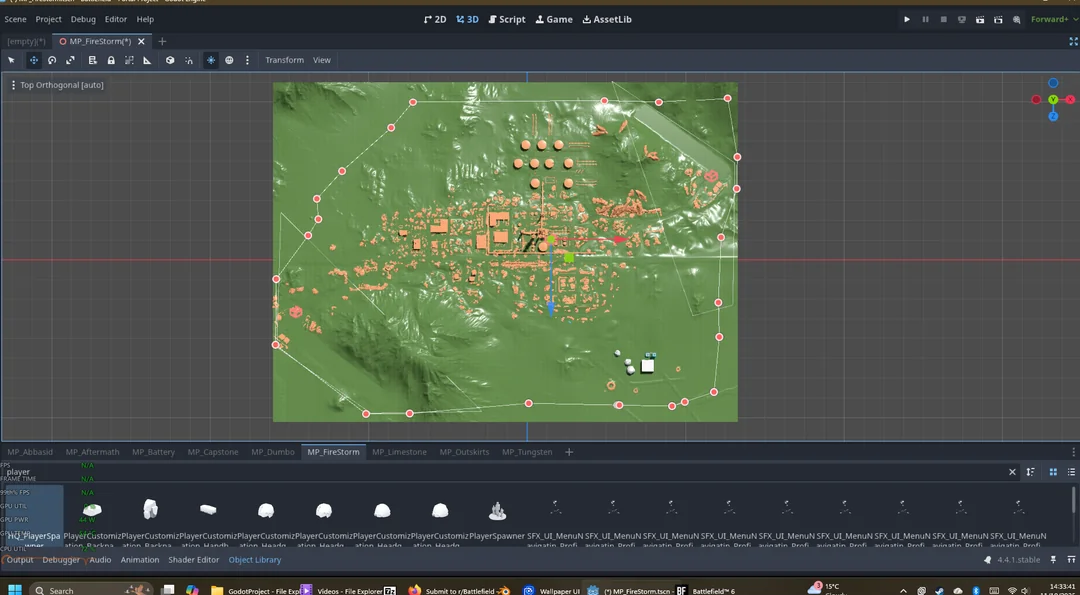Open the AssetLib workspace

(x=607, y=19)
